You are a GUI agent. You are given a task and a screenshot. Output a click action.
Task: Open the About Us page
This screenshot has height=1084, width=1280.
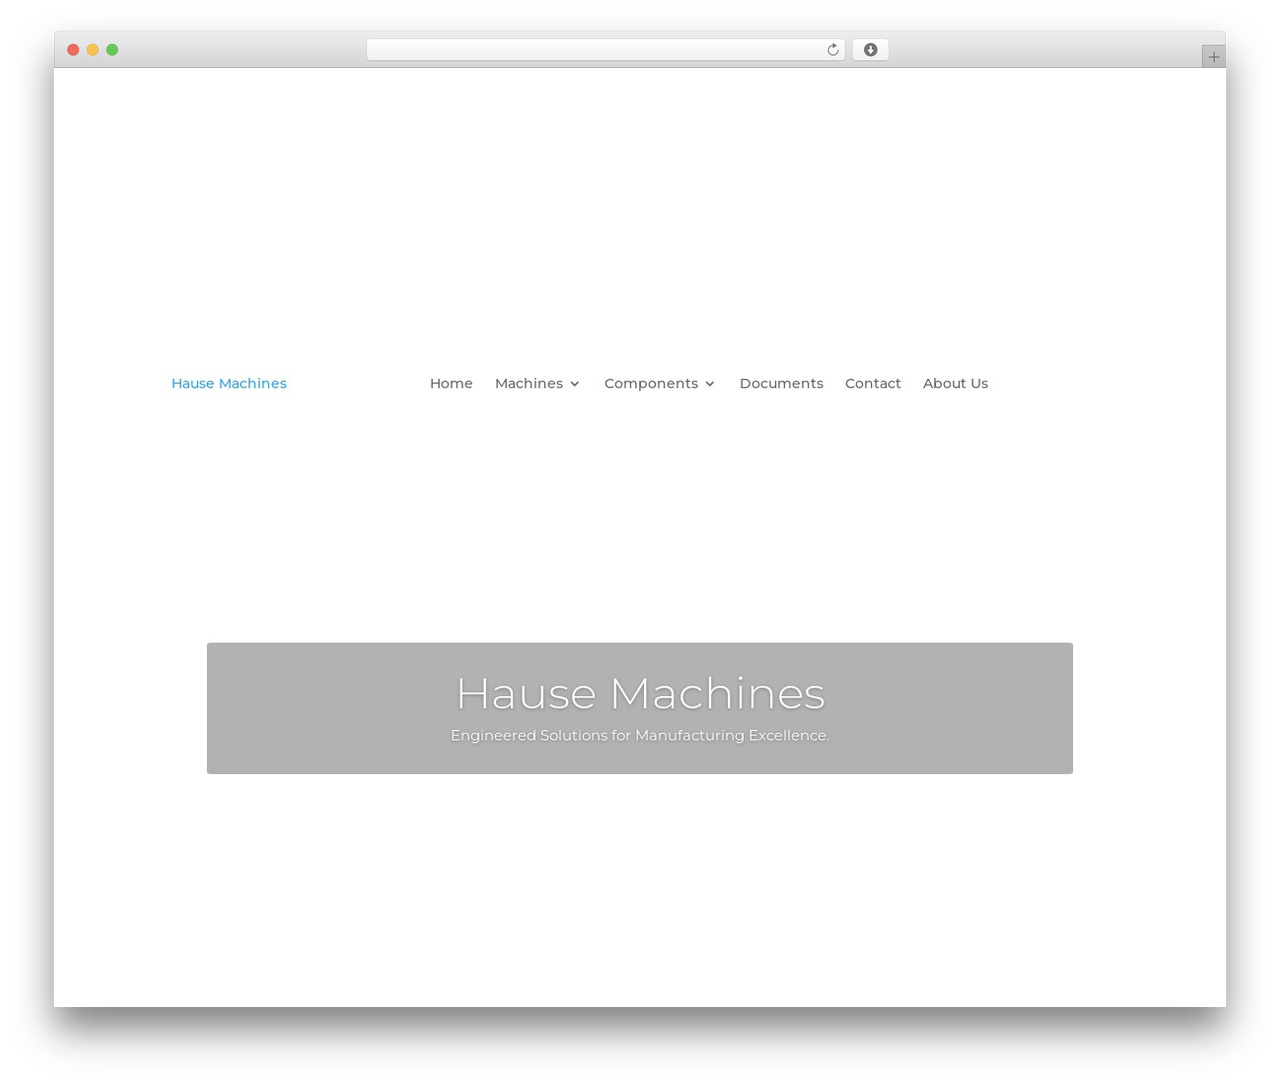pyautogui.click(x=955, y=383)
